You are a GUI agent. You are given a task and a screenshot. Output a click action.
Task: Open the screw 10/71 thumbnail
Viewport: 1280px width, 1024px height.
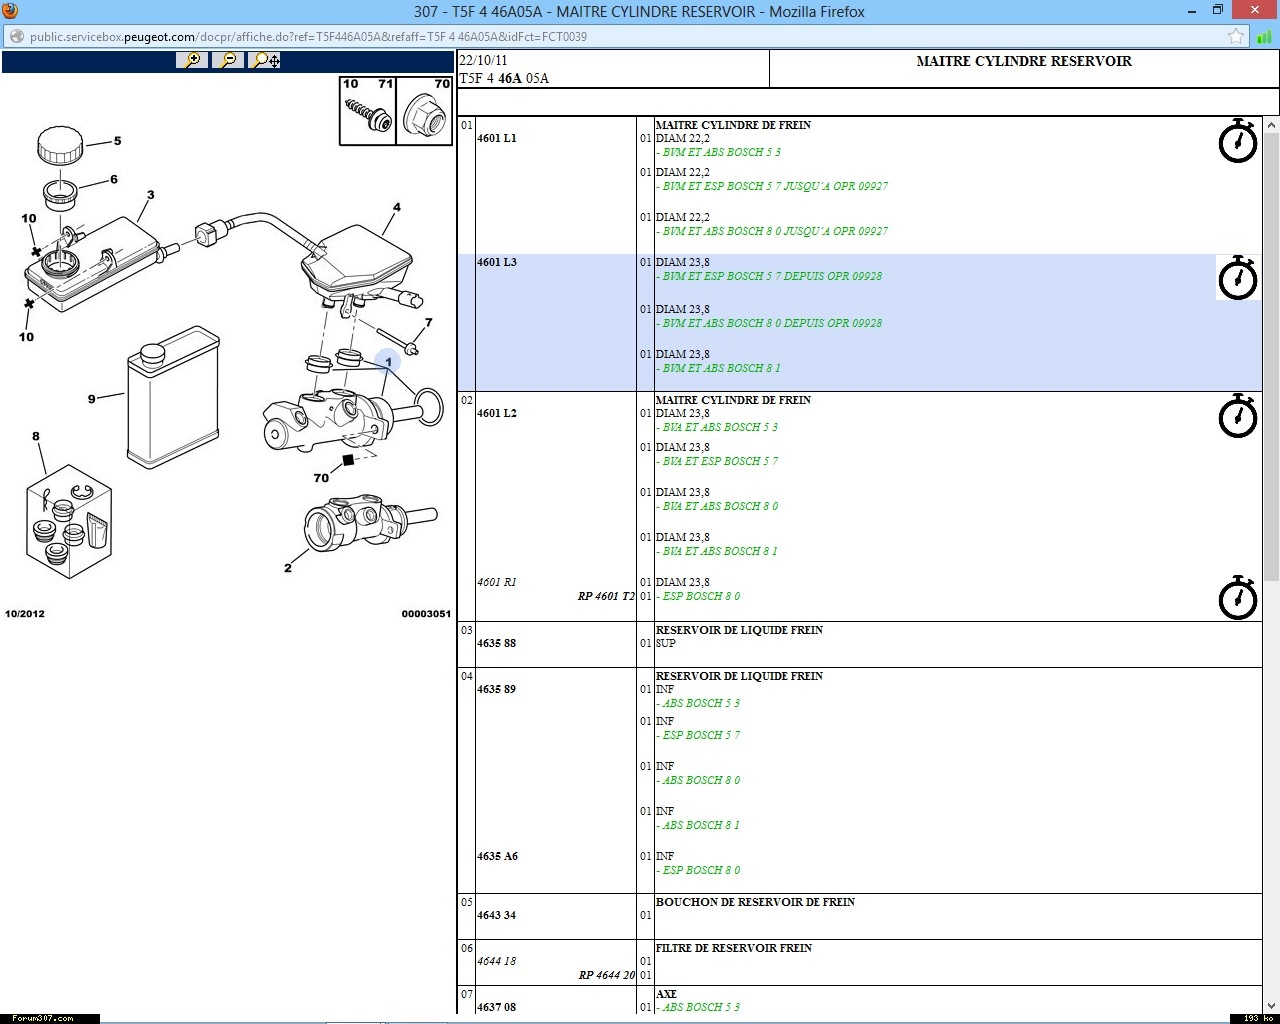(368, 112)
